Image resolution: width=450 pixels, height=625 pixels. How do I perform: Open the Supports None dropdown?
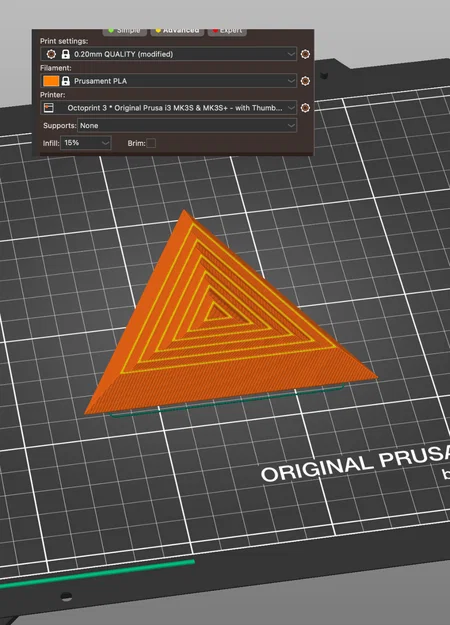187,126
